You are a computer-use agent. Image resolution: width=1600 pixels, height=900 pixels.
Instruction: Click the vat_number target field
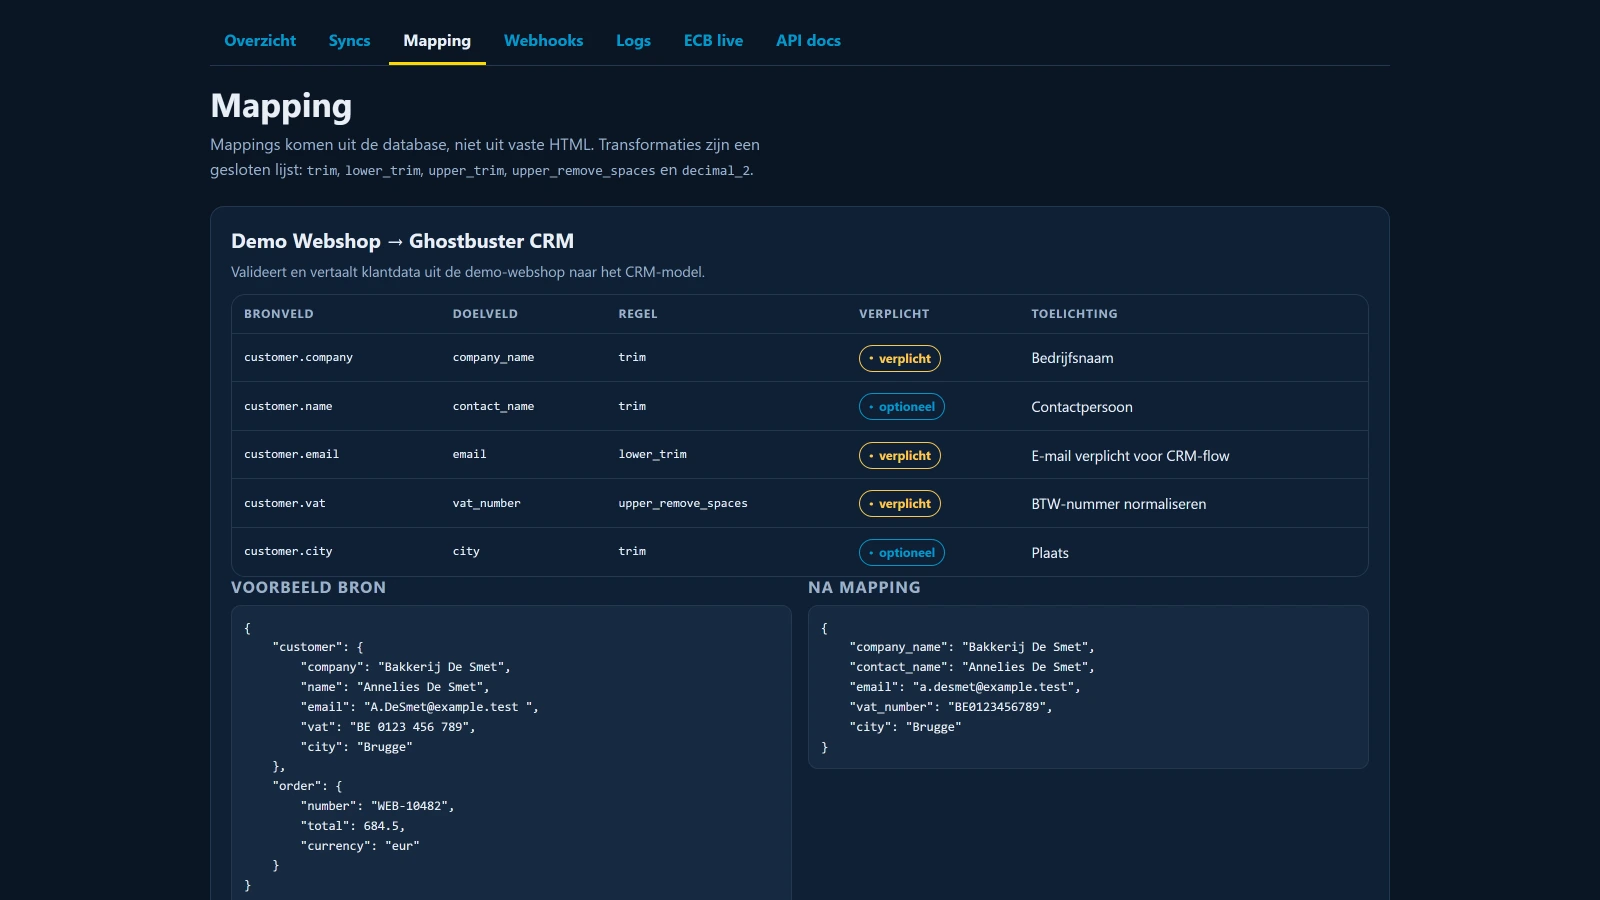pyautogui.click(x=486, y=504)
